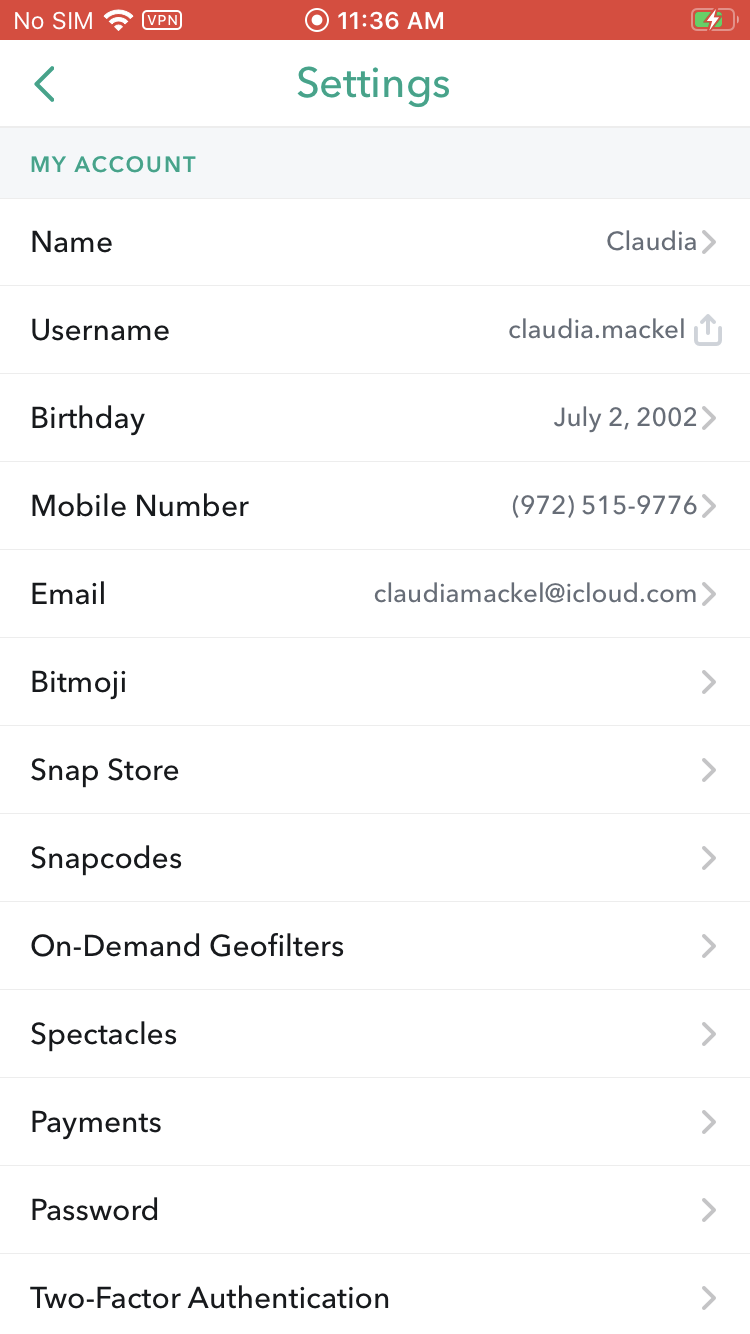Screen dimensions: 750x1334
Task: Tap the share icon next to username
Action: pyautogui.click(x=708, y=330)
